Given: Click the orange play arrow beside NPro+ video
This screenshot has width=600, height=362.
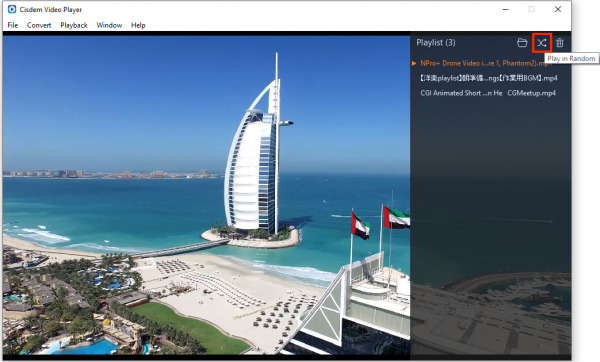Looking at the screenshot, I should (414, 64).
